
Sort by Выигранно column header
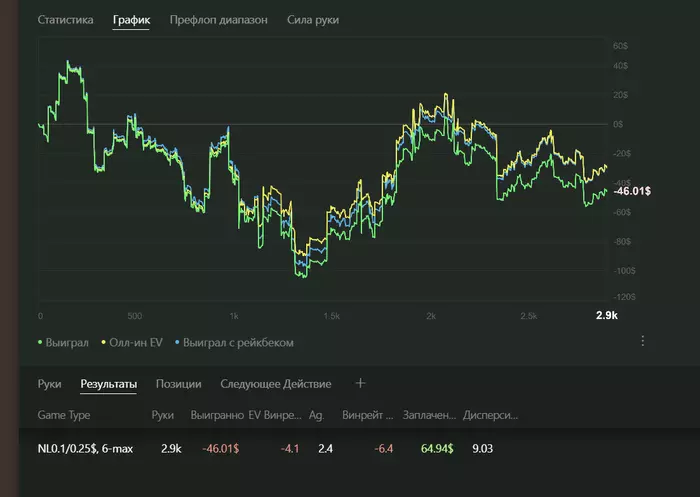coord(215,413)
